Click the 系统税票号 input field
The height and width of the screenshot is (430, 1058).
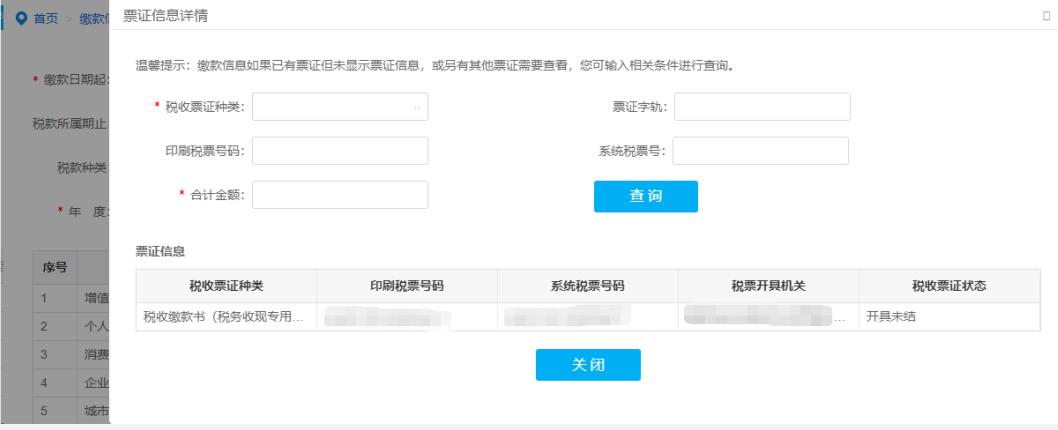762,151
